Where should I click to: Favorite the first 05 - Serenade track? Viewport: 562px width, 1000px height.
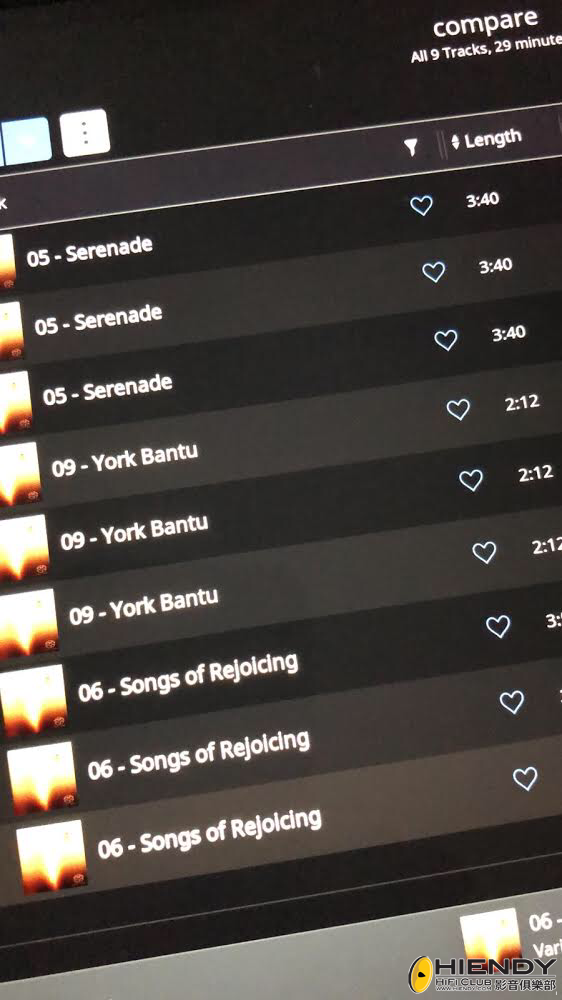pyautogui.click(x=421, y=205)
